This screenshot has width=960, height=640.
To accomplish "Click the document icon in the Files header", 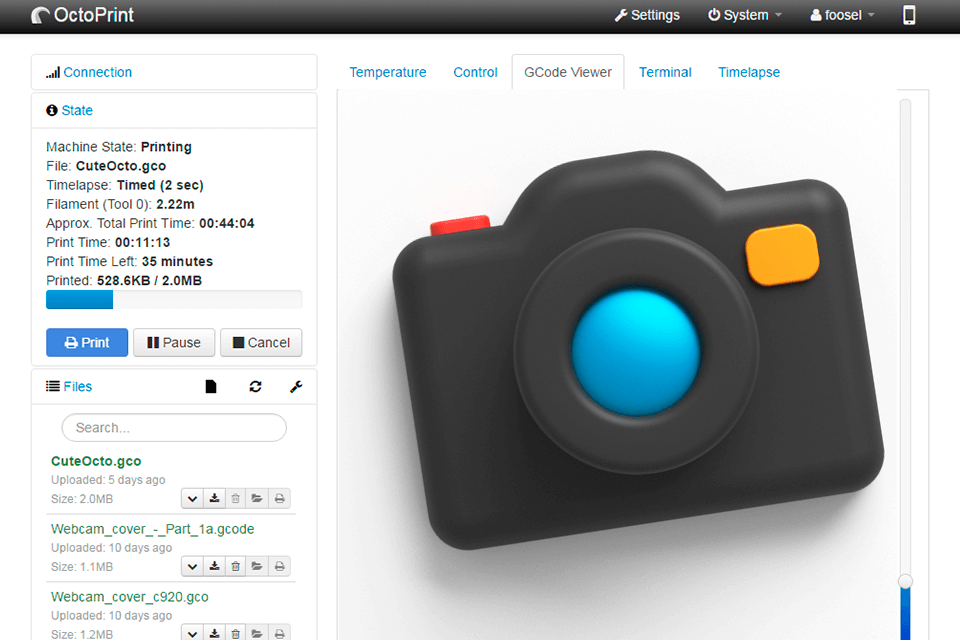I will pos(211,386).
